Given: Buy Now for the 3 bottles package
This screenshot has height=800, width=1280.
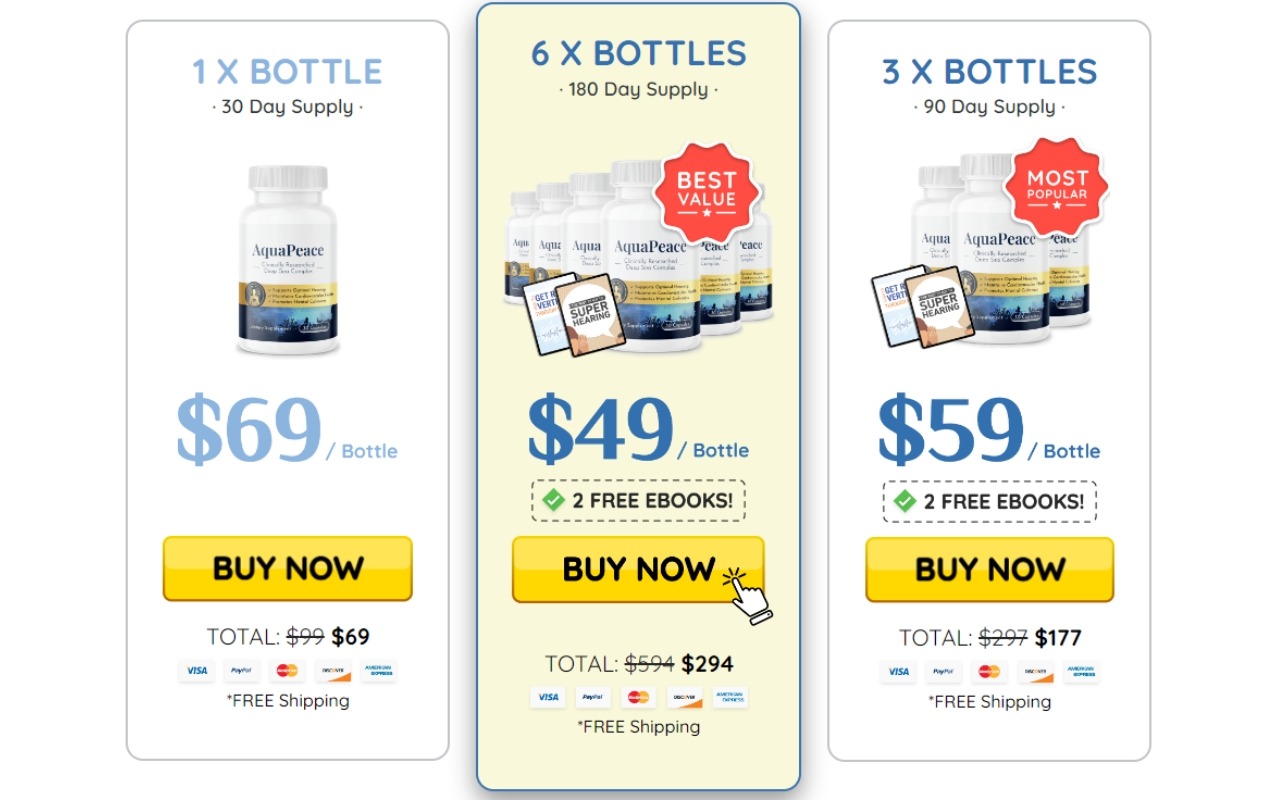Looking at the screenshot, I should [x=990, y=570].
